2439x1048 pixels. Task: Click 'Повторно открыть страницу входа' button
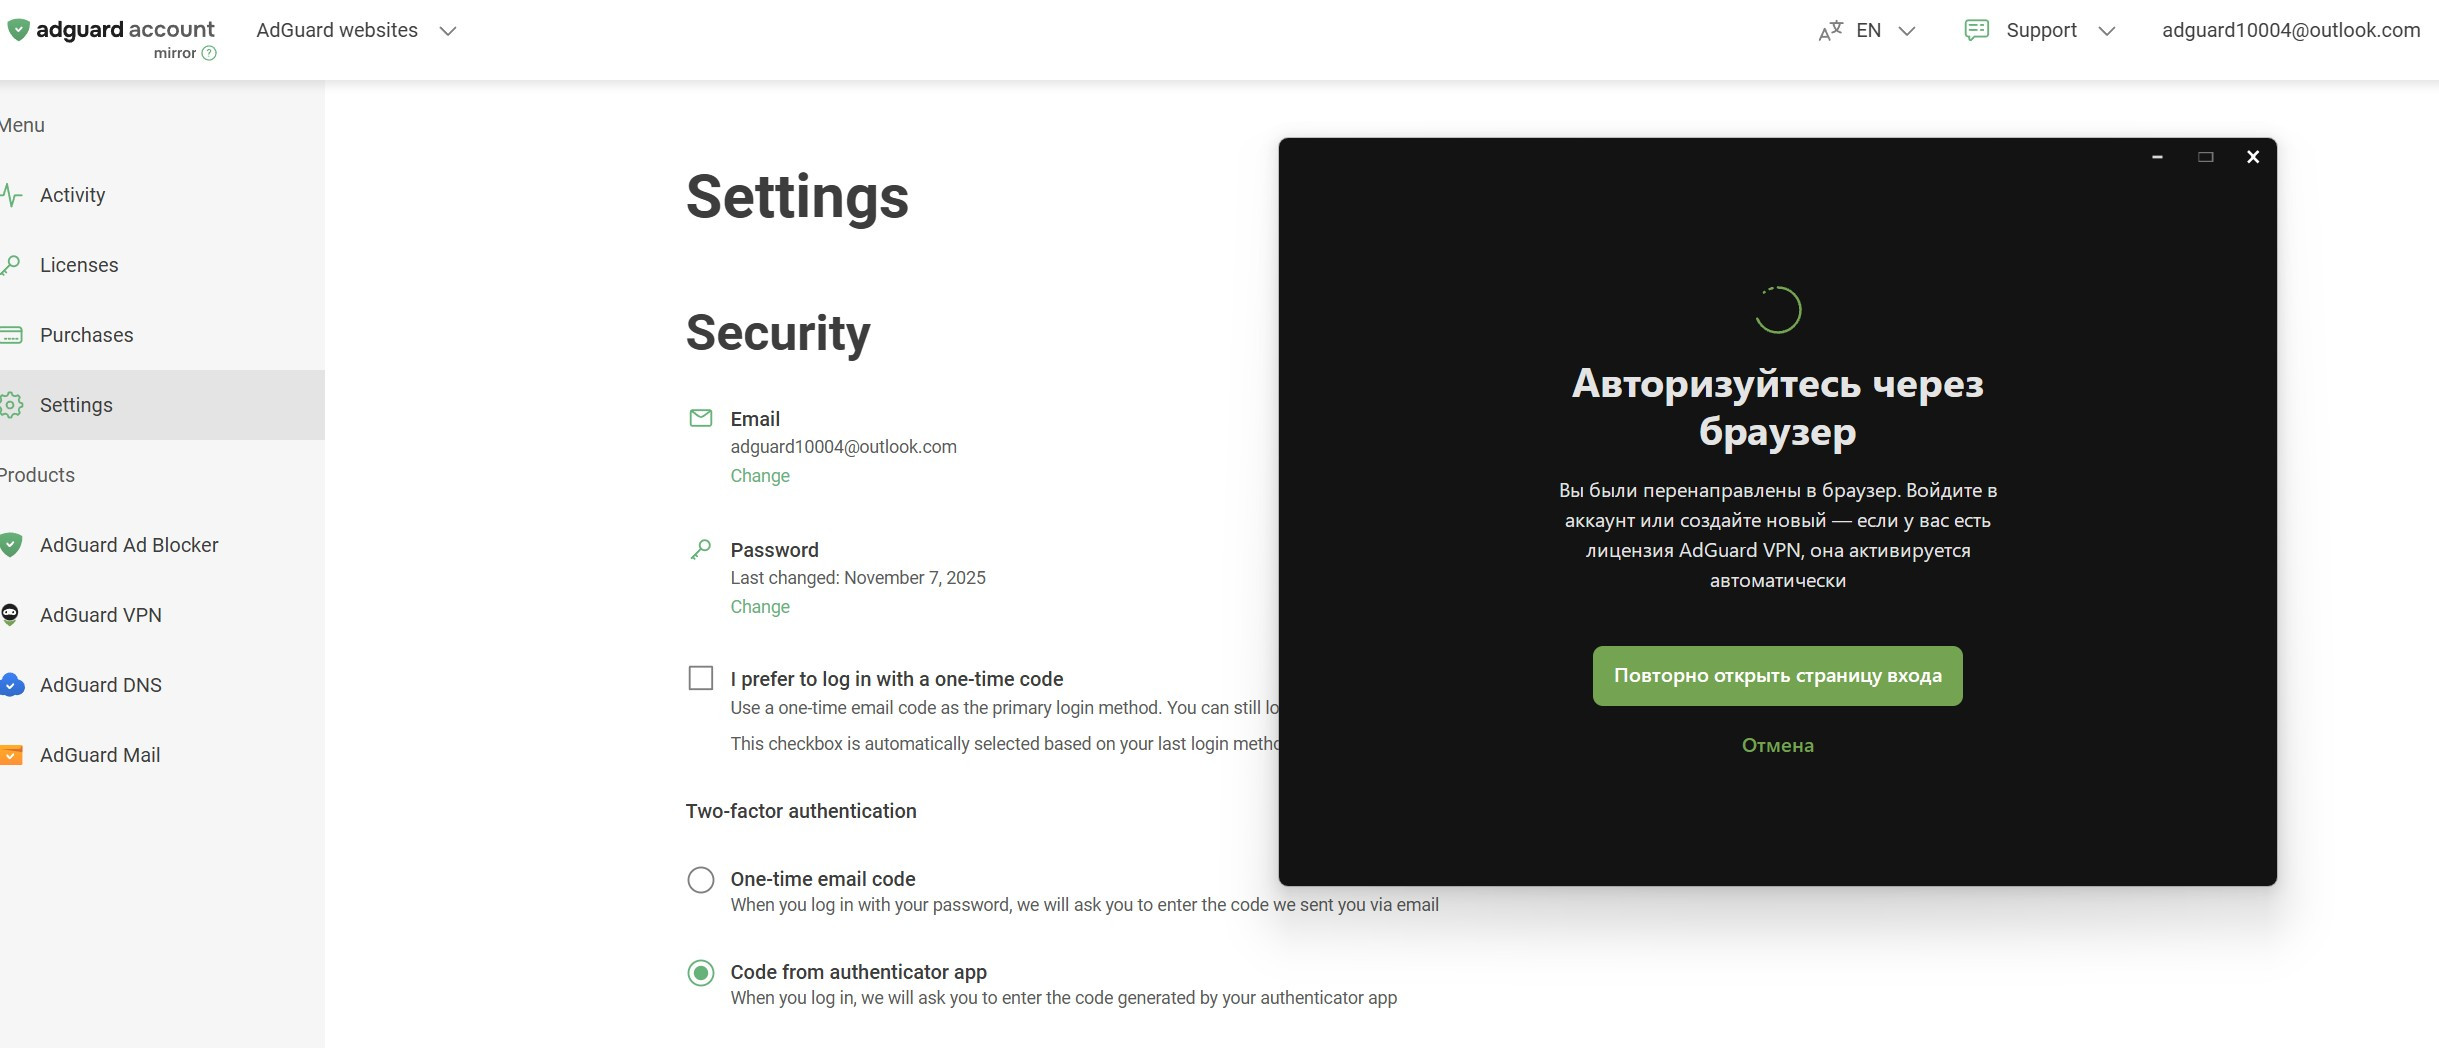(1777, 676)
